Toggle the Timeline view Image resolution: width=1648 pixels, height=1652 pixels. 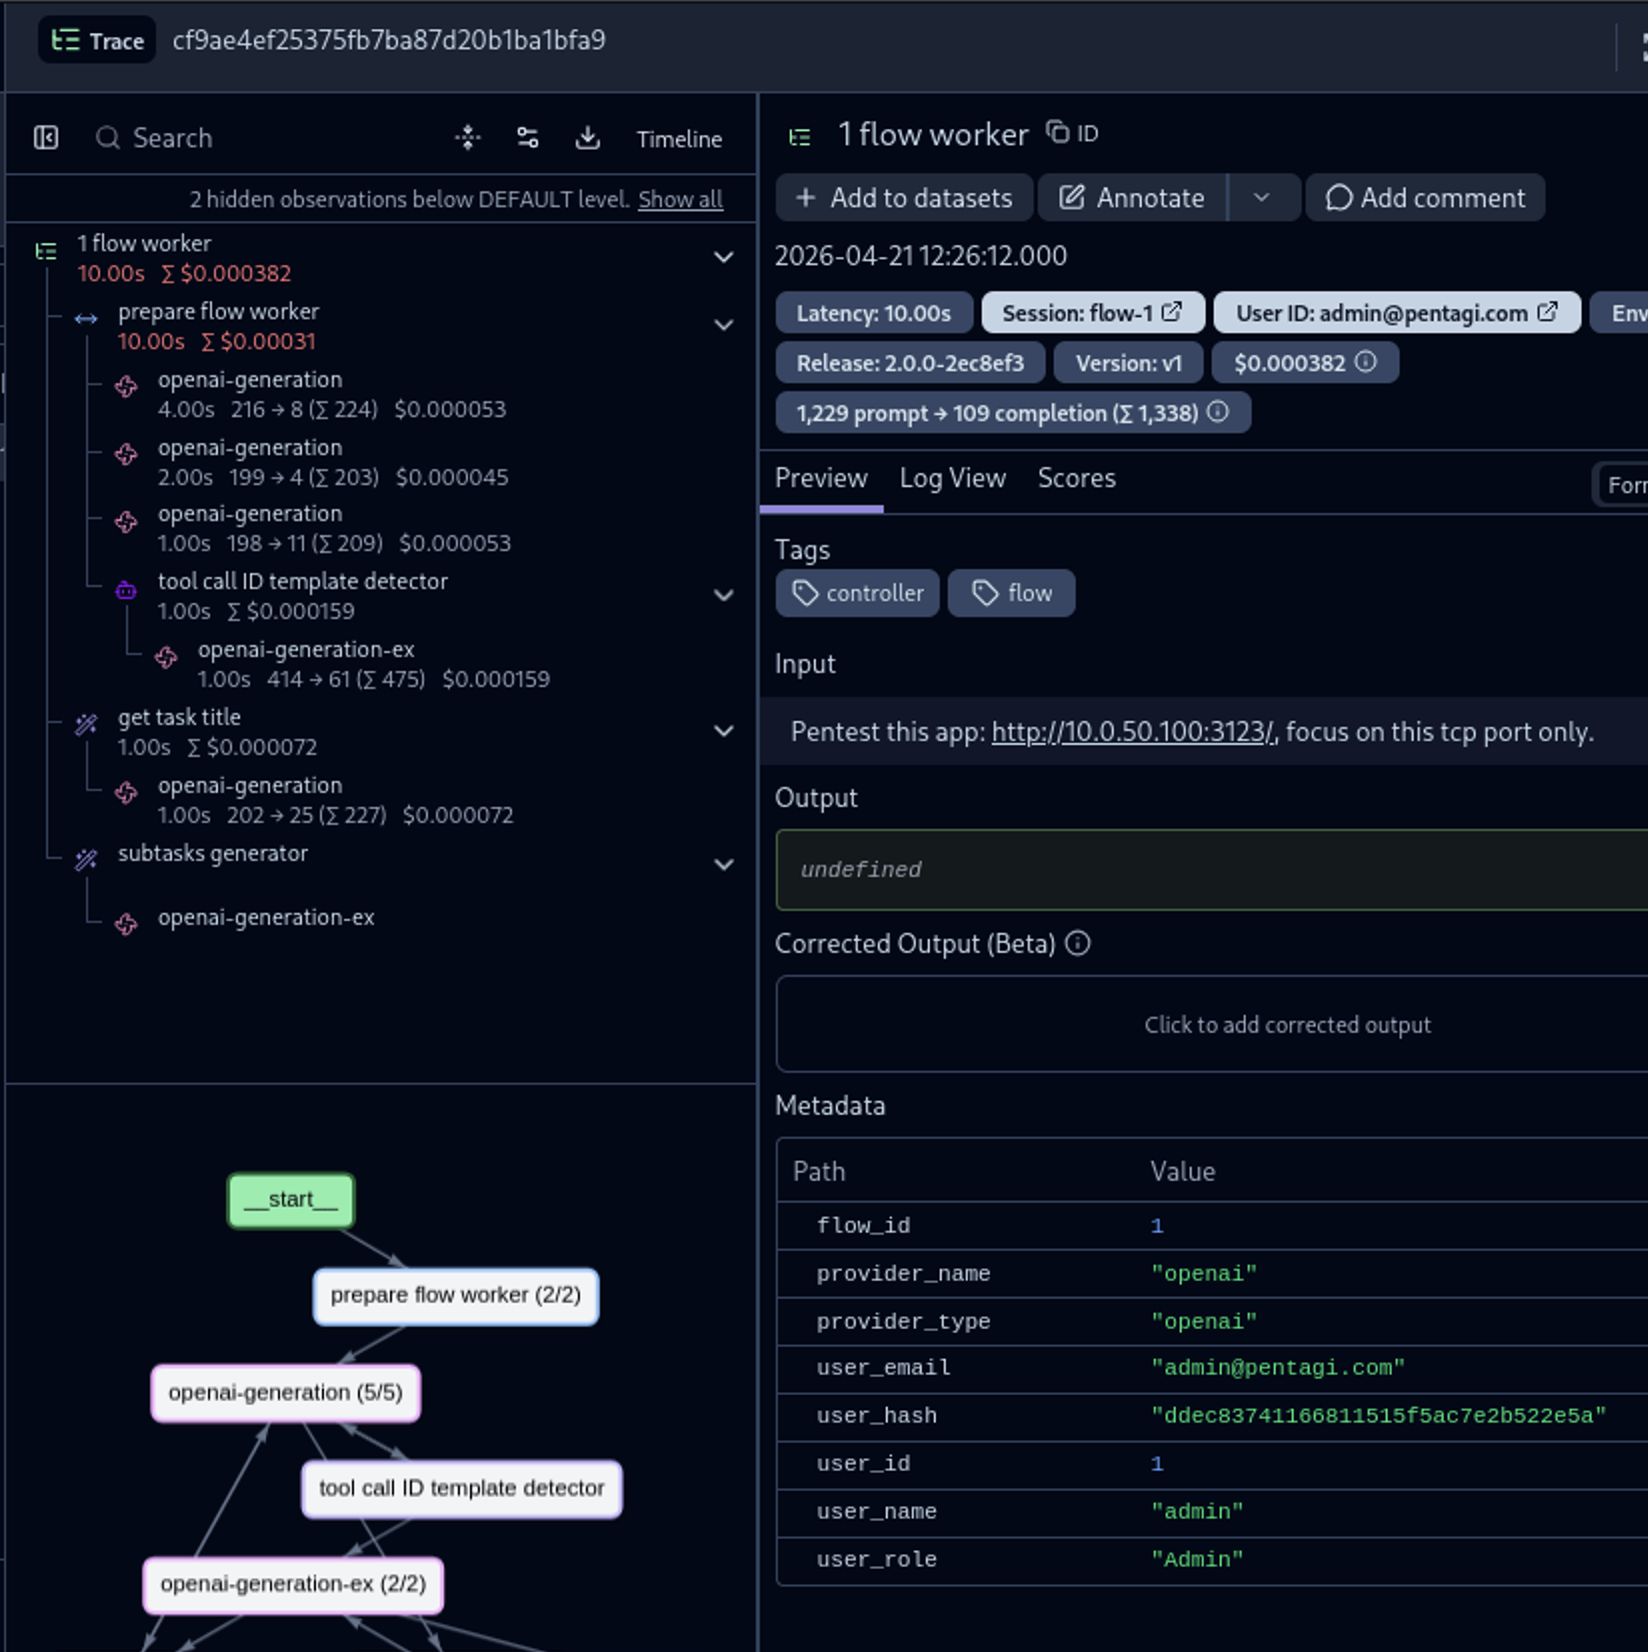679,139
